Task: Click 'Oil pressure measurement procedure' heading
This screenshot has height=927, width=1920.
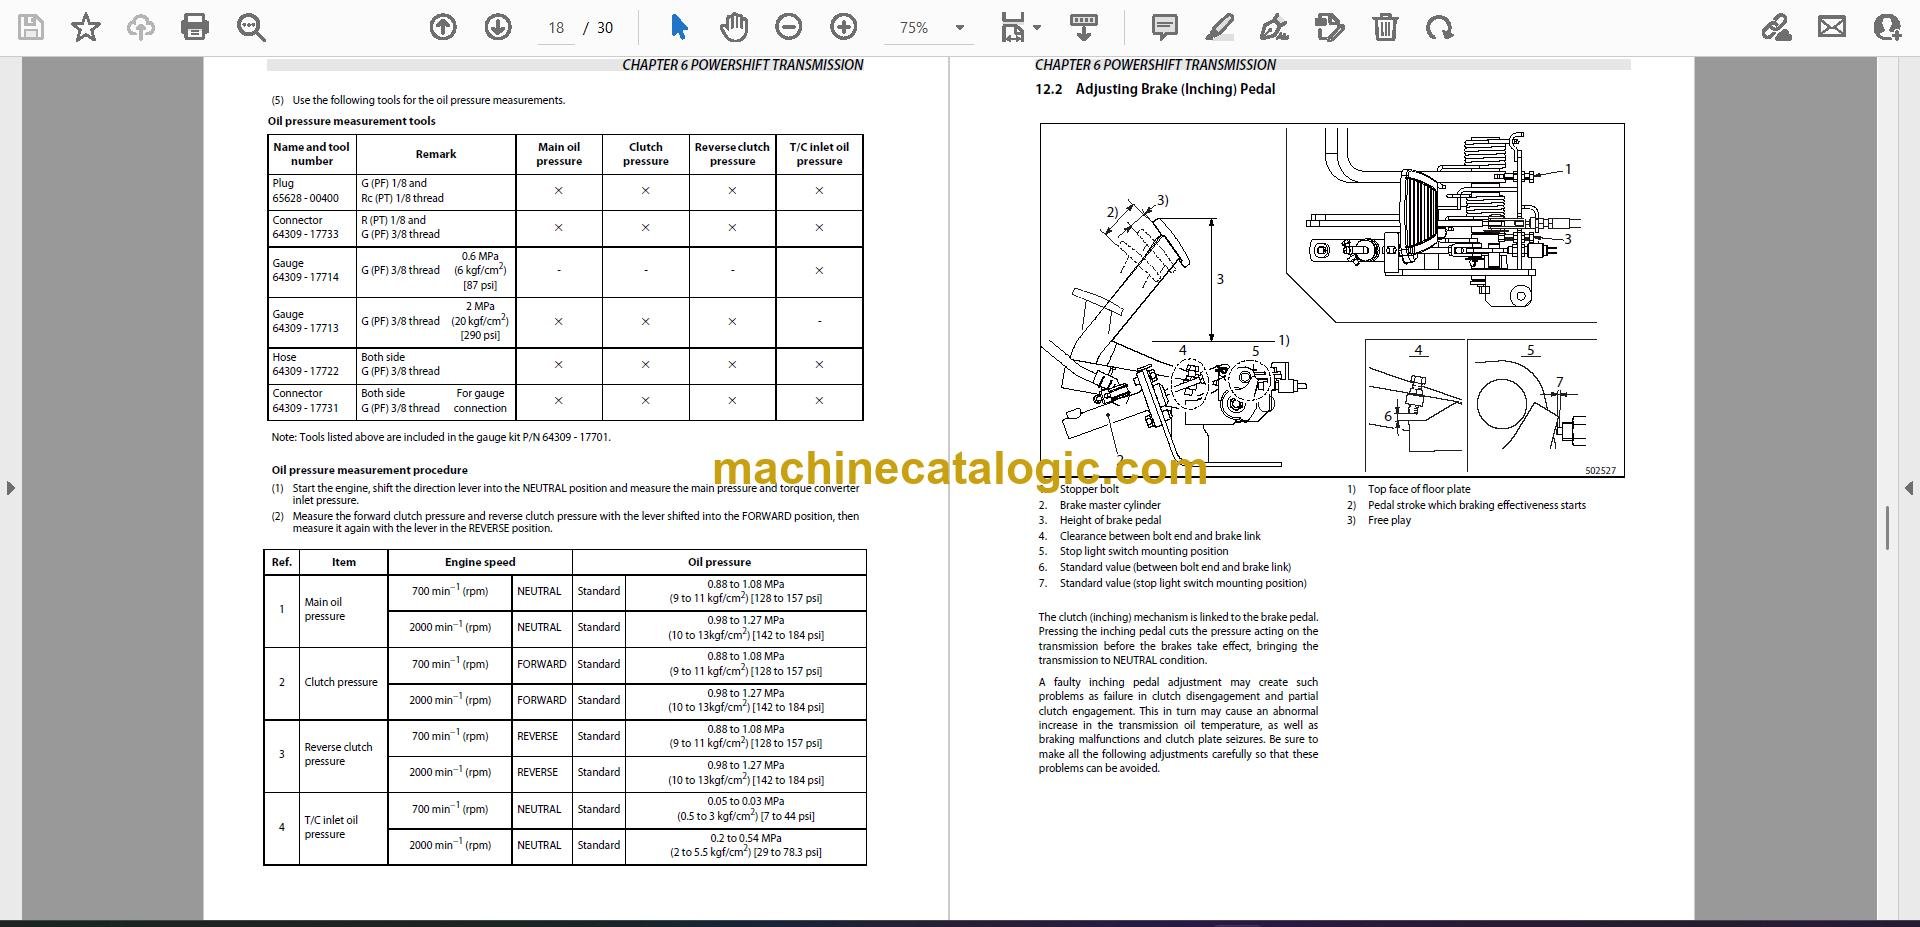Action: [x=369, y=470]
